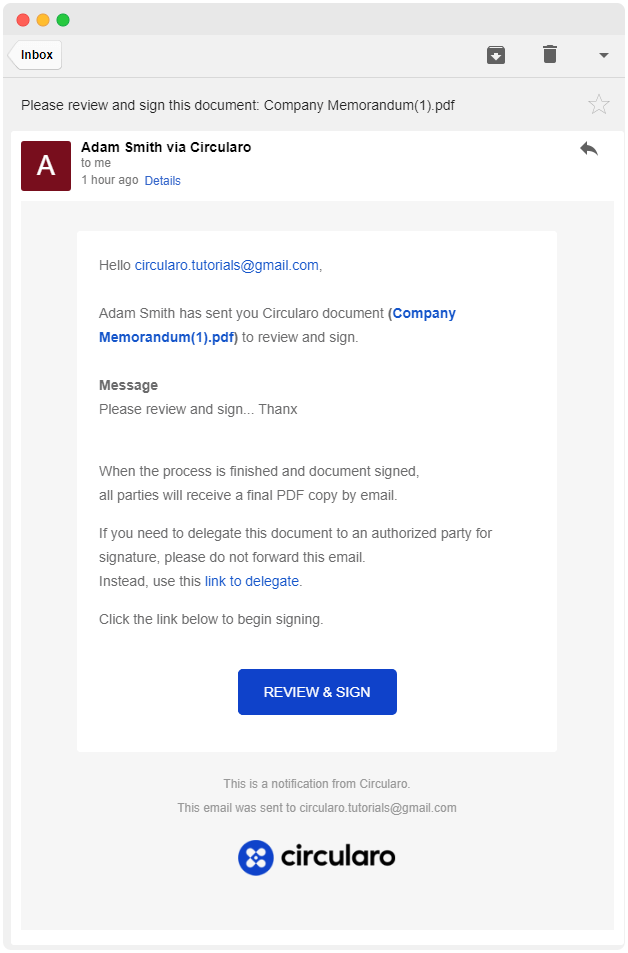Close the window with the red button
The width and height of the screenshot is (628, 953).
click(x=23, y=20)
